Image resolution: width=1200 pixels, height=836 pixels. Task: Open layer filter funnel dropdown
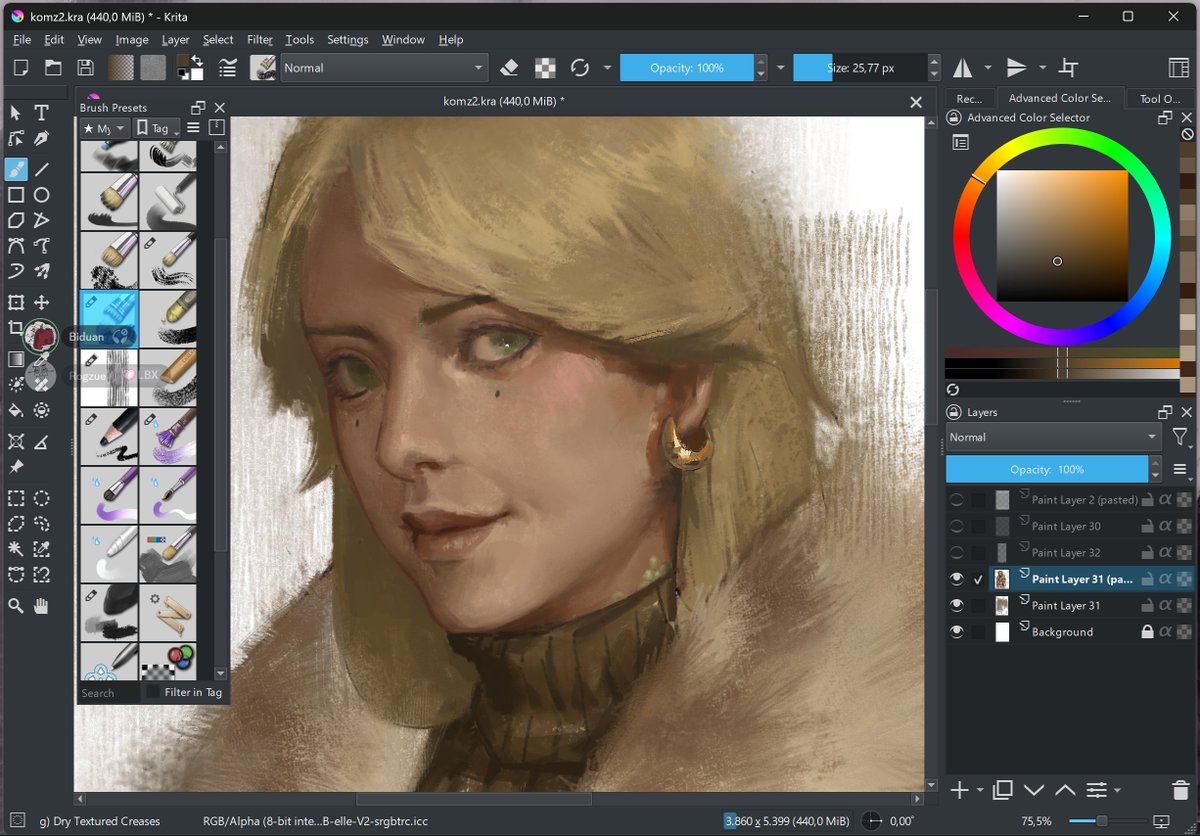[x=1181, y=437]
